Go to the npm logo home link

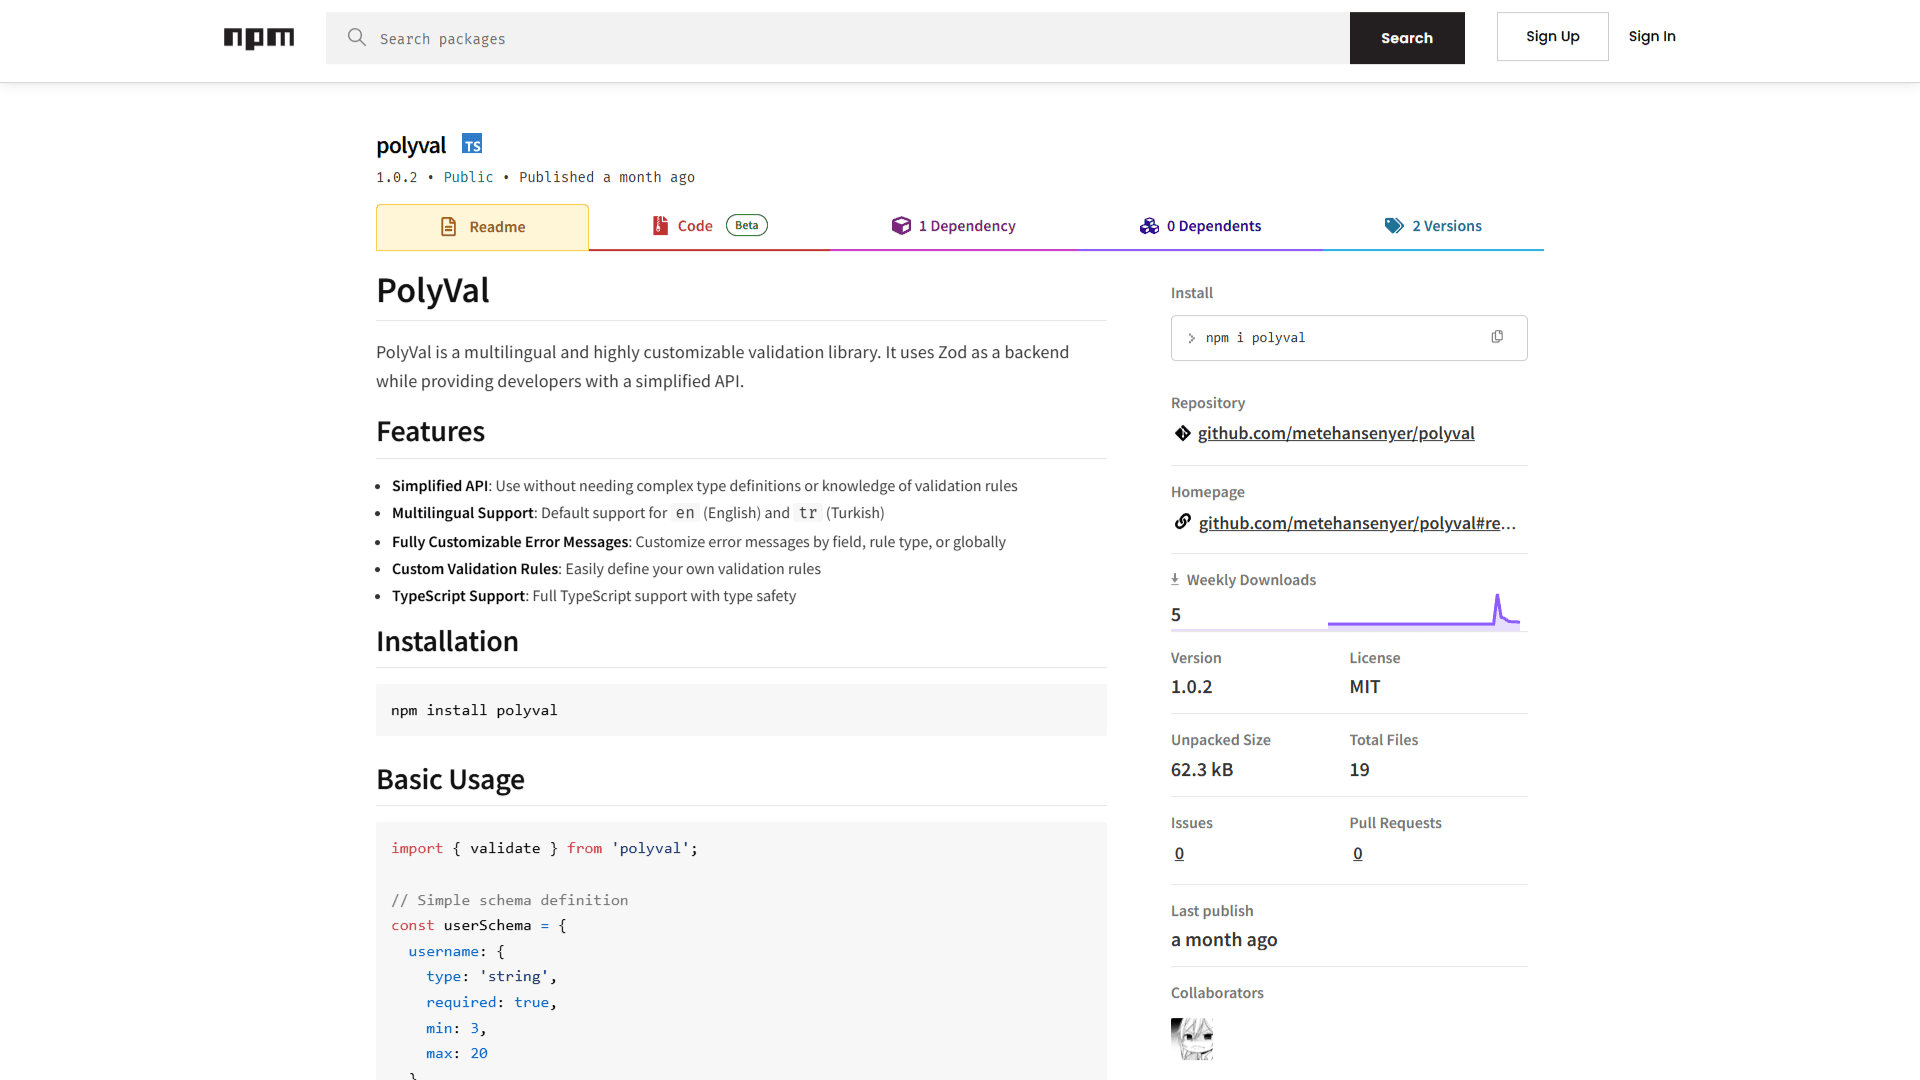[x=259, y=38]
